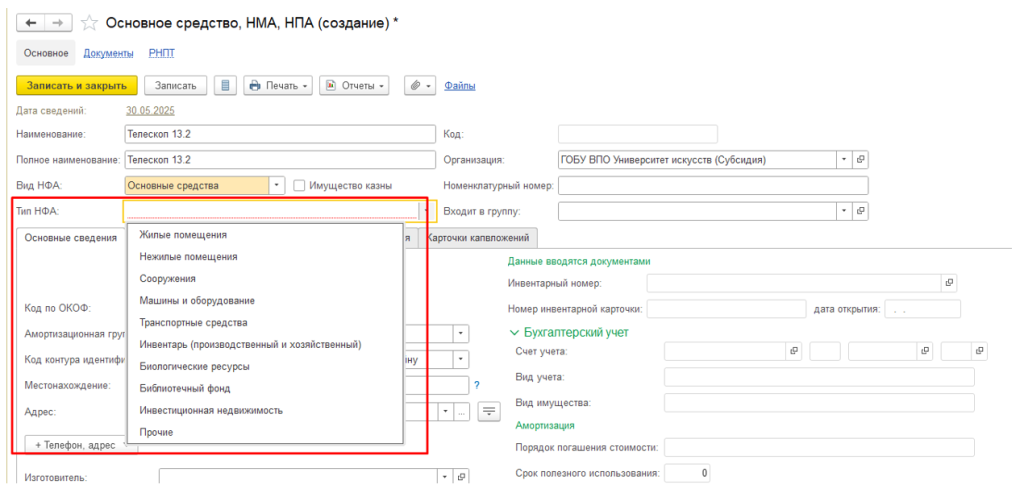The width and height of the screenshot is (1024, 497).
Task: Choose Прочие option in the list
Action: click(x=264, y=432)
